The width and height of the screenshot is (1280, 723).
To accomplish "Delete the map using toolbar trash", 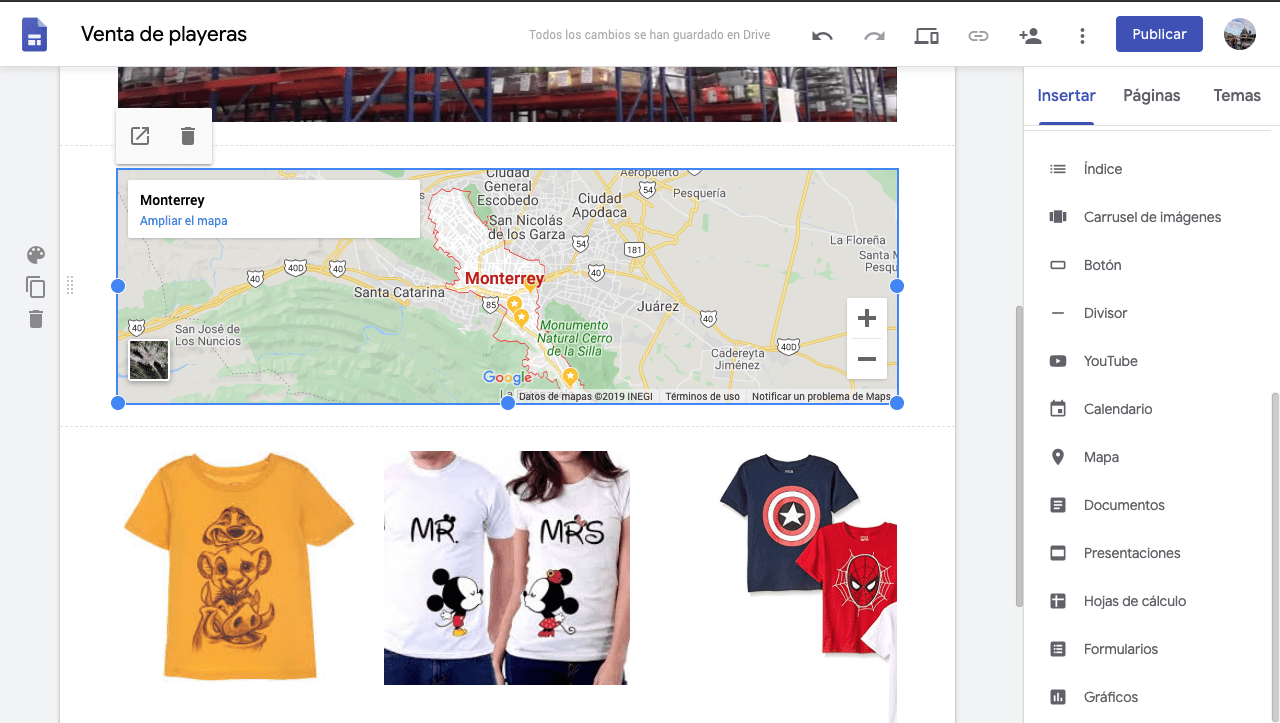I will point(188,136).
